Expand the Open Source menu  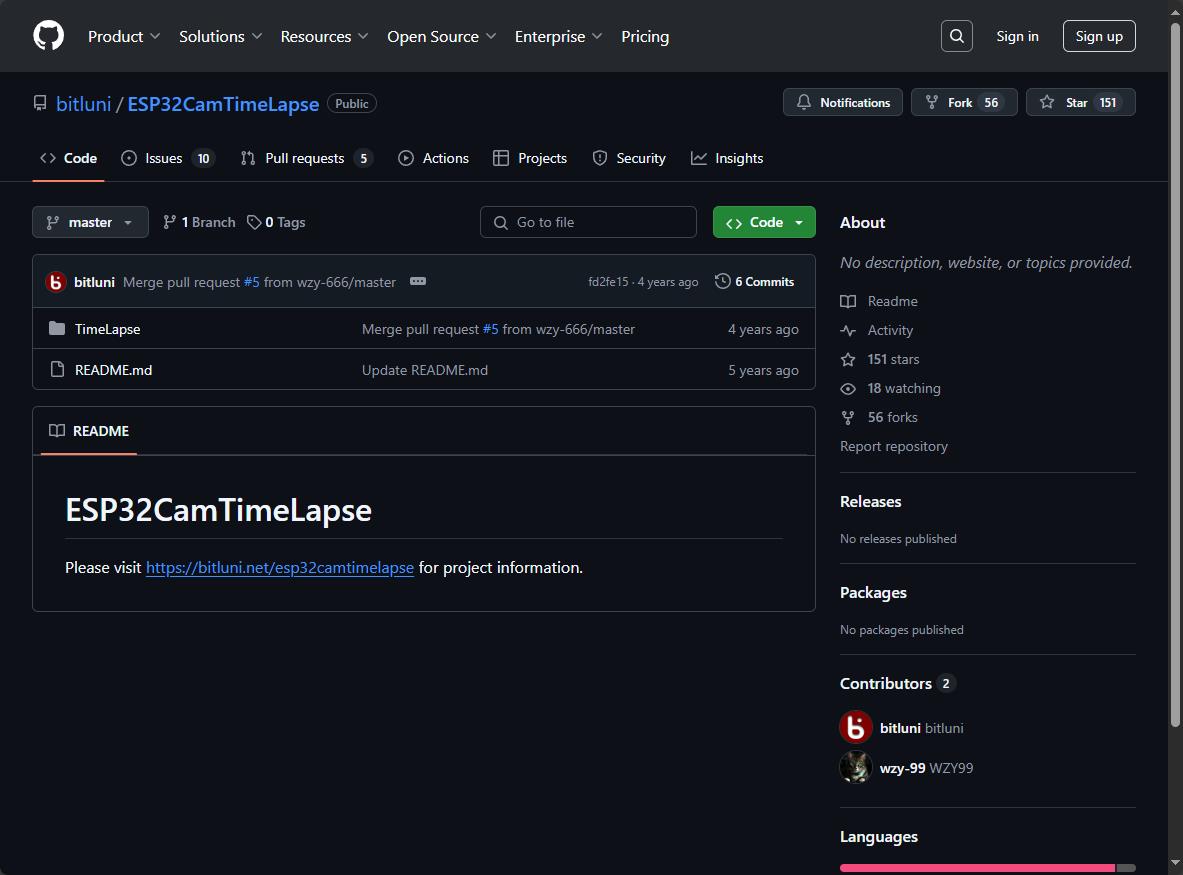[441, 36]
